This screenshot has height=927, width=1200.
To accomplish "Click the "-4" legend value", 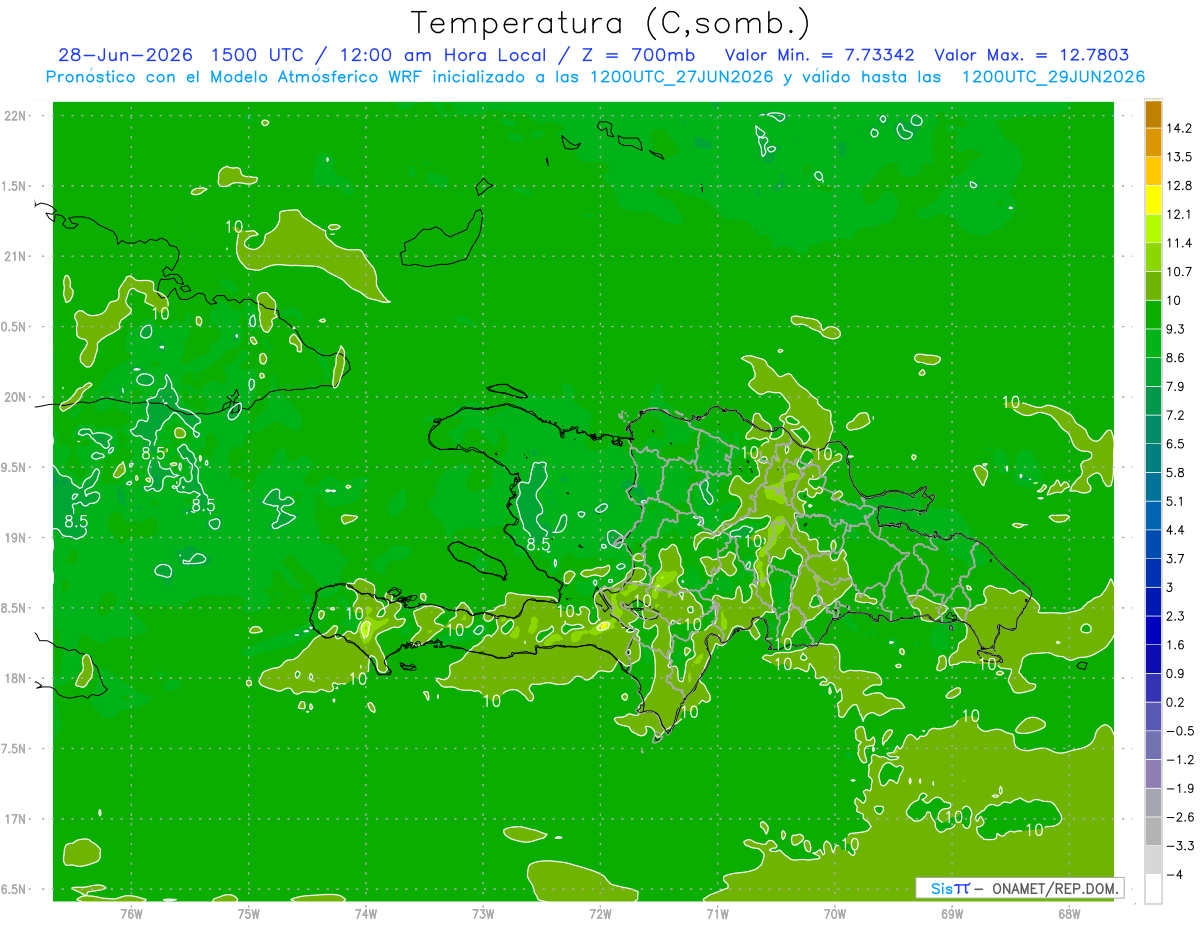I will [1175, 874].
